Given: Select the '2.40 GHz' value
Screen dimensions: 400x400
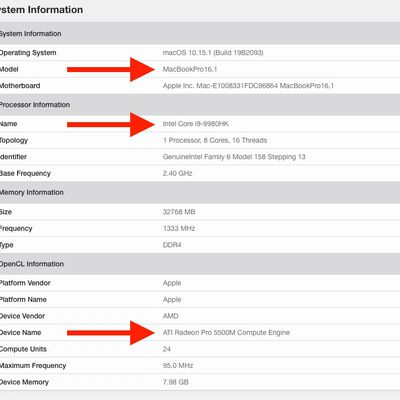Looking at the screenshot, I should [177, 173].
